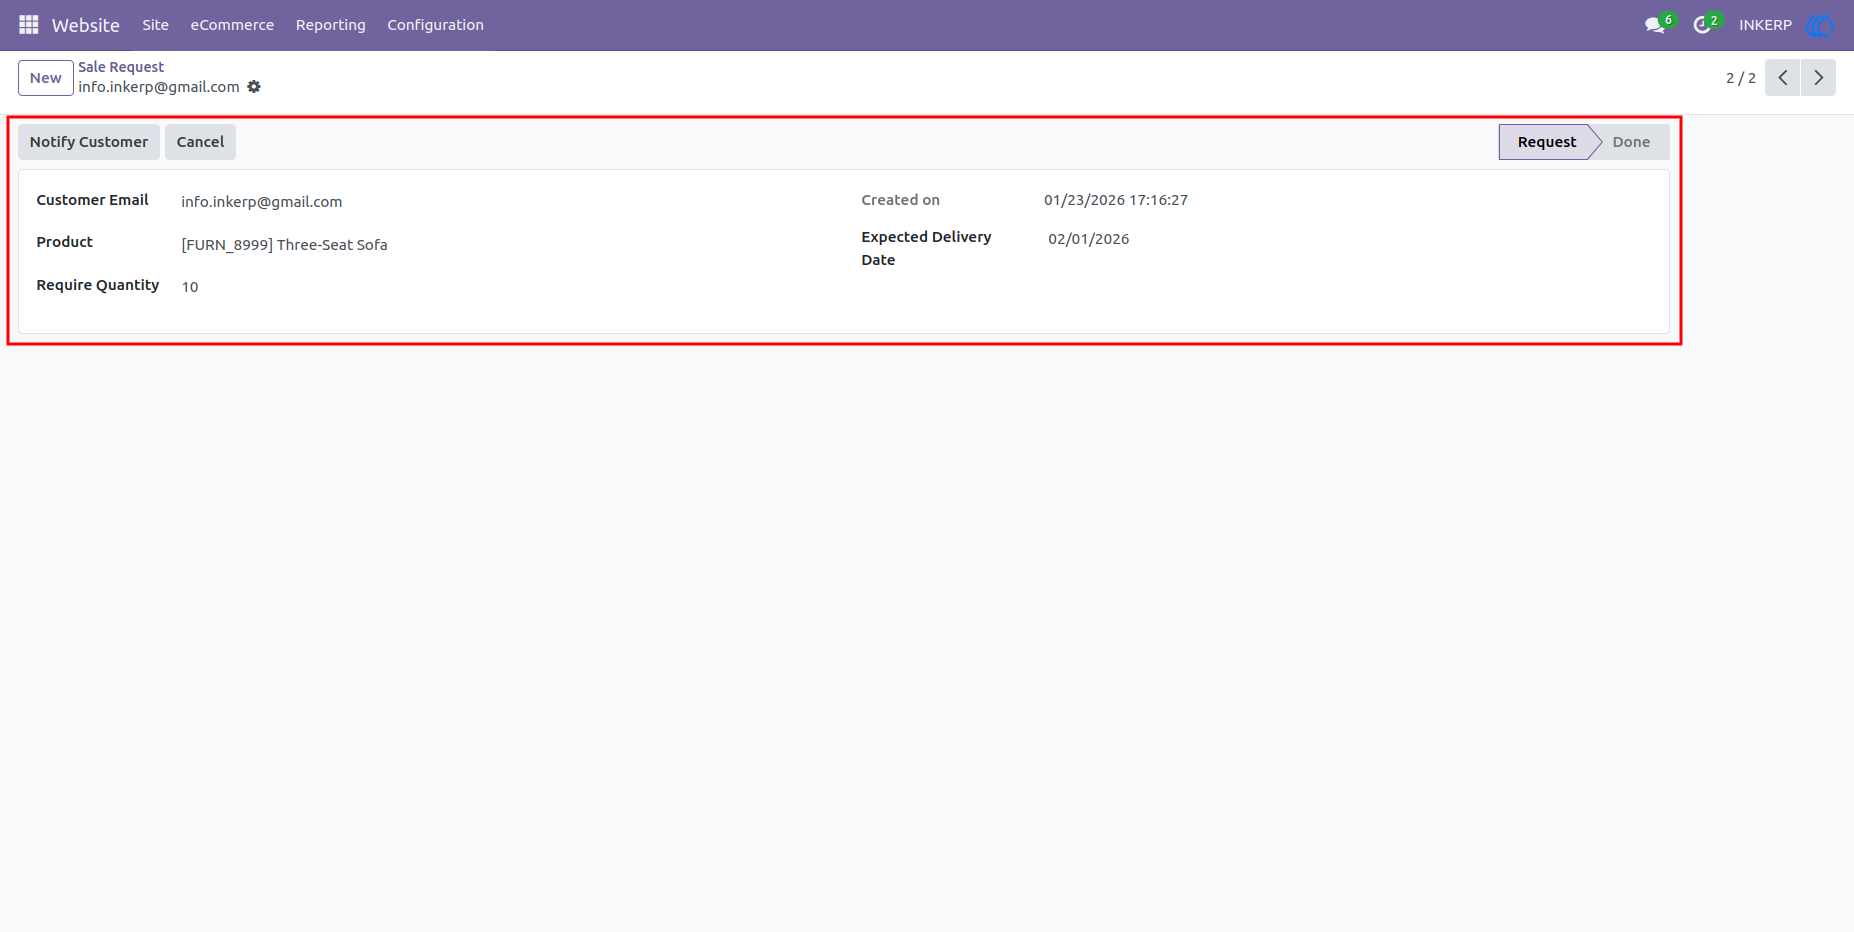The height and width of the screenshot is (932, 1854).
Task: Open the Site menu
Action: [x=155, y=25]
